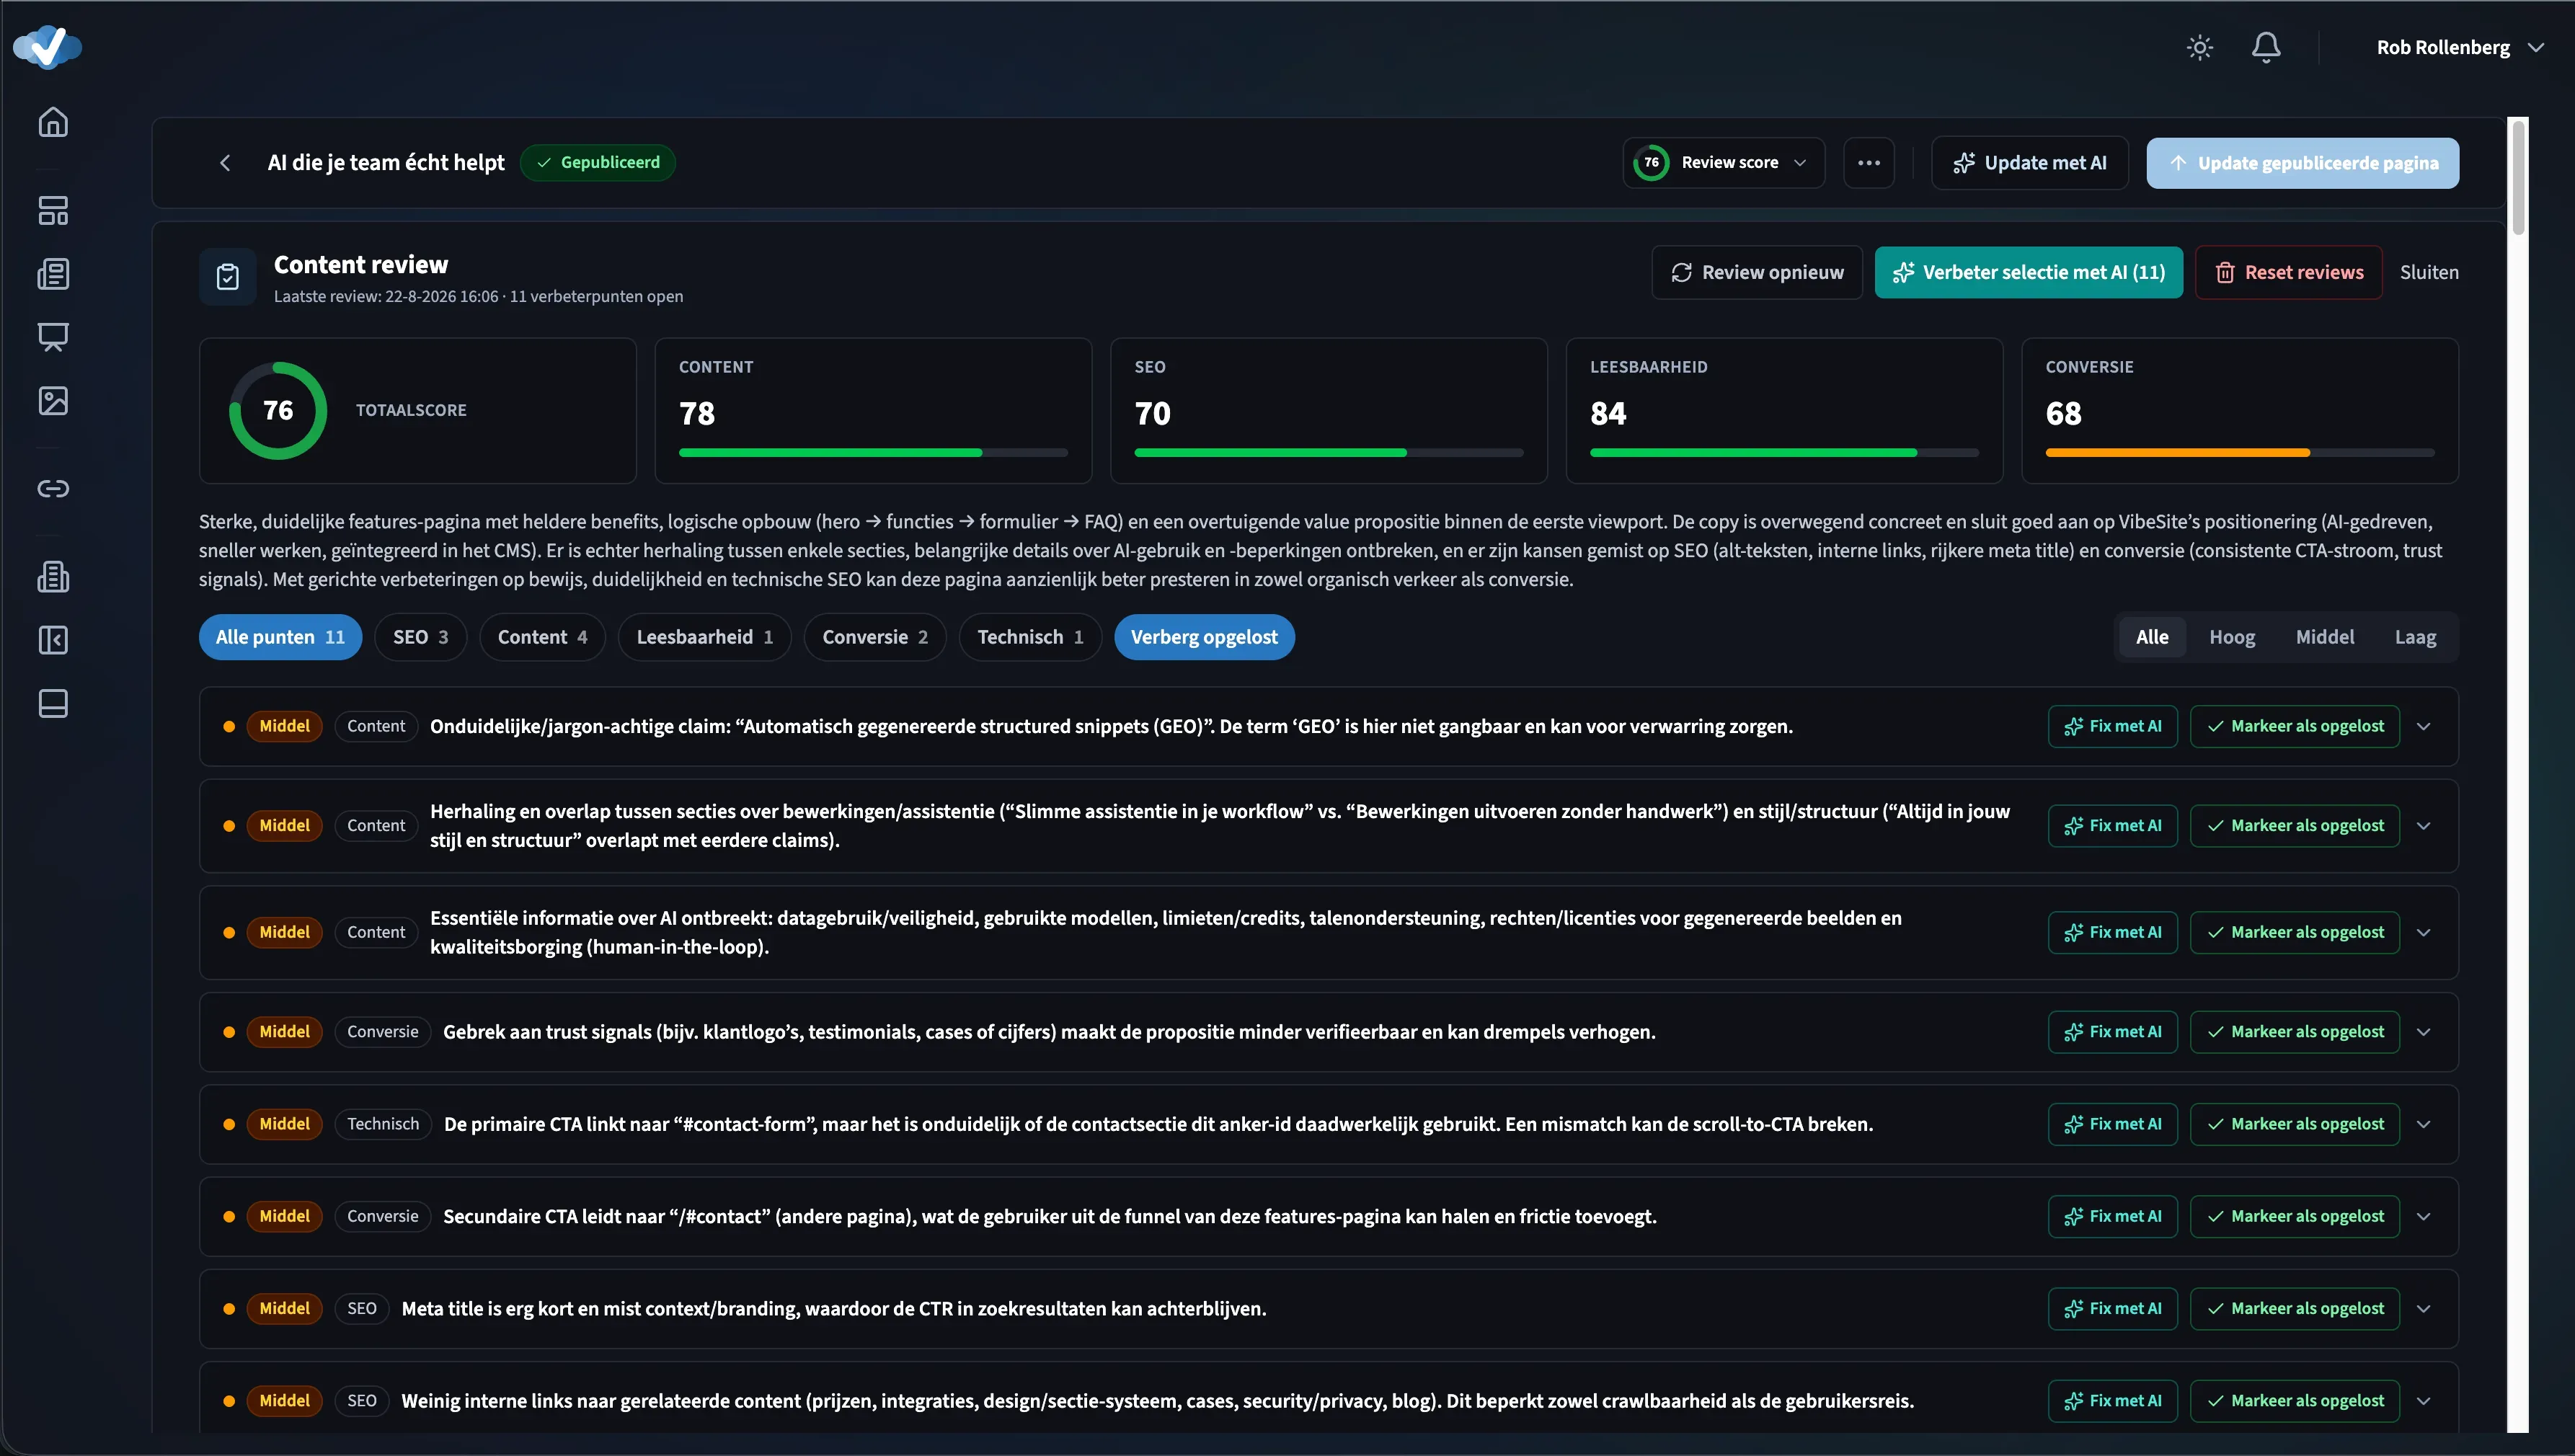The width and height of the screenshot is (2575, 1456).
Task: Filter by SEO points
Action: pyautogui.click(x=420, y=637)
